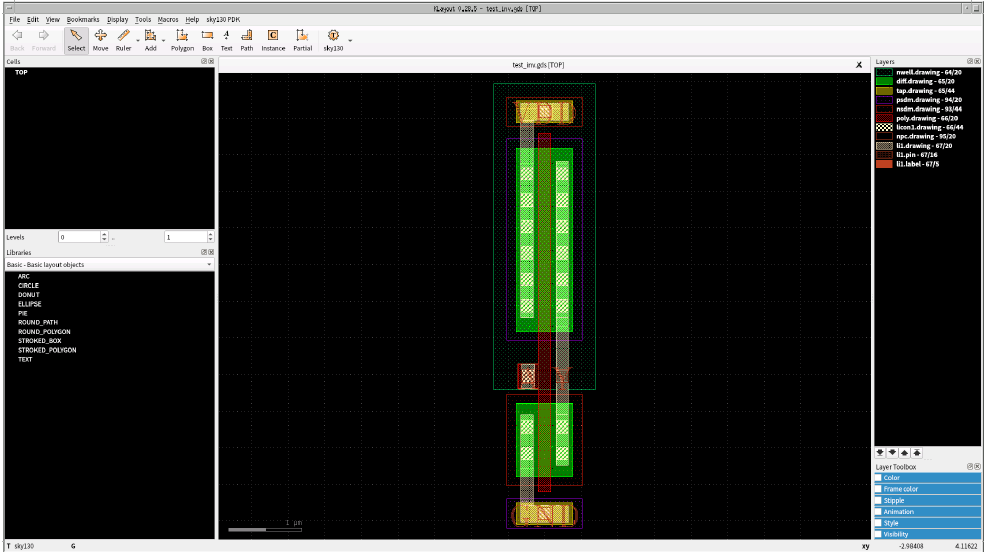984x552 pixels.
Task: Activate the Instance tool
Action: (273, 40)
